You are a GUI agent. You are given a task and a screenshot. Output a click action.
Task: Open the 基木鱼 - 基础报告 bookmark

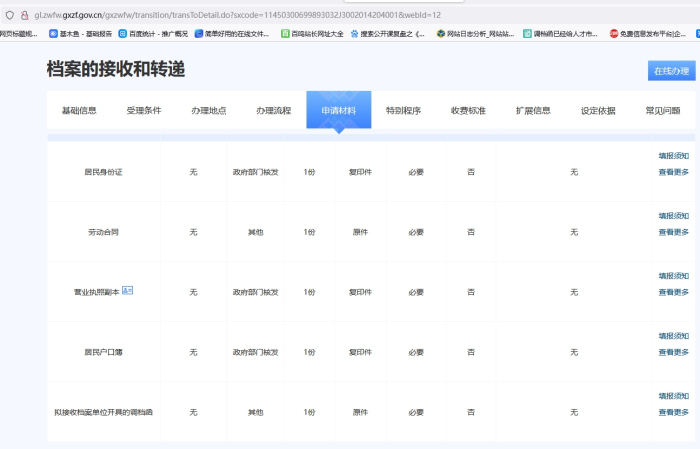click(x=80, y=33)
